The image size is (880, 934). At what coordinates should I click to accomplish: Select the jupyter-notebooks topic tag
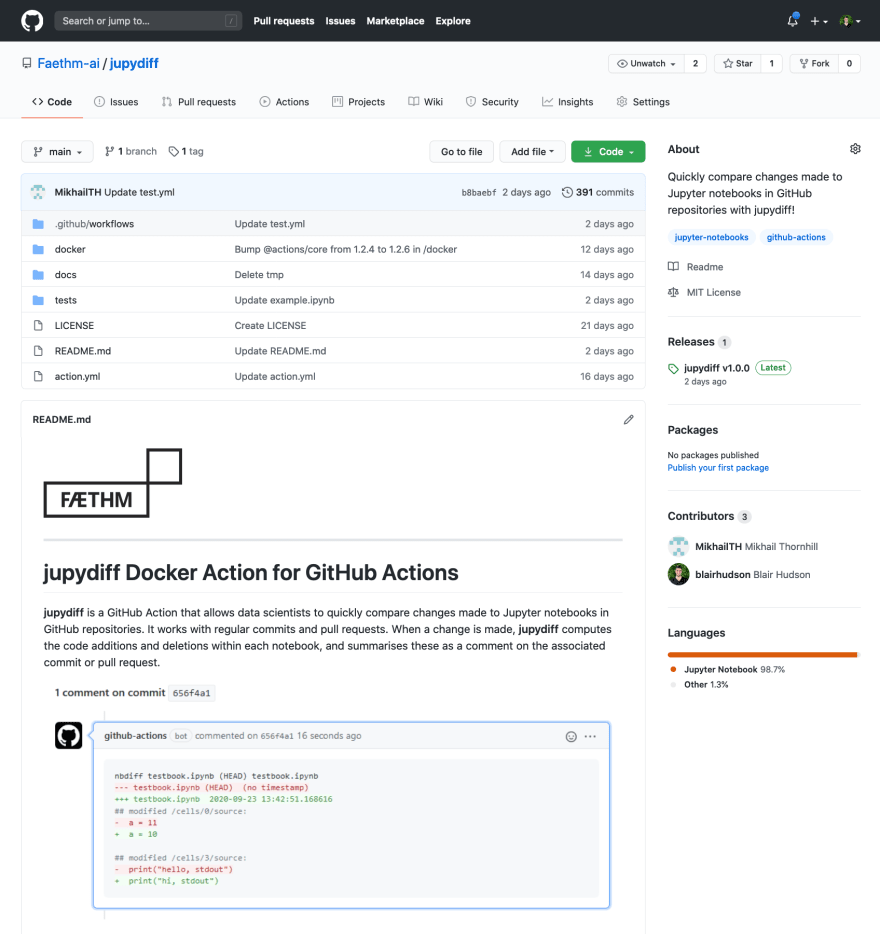tap(711, 238)
